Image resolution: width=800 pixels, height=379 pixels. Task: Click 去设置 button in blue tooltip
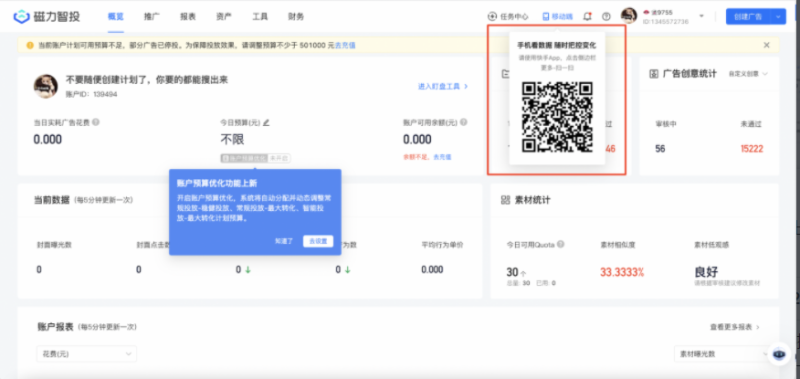click(318, 241)
